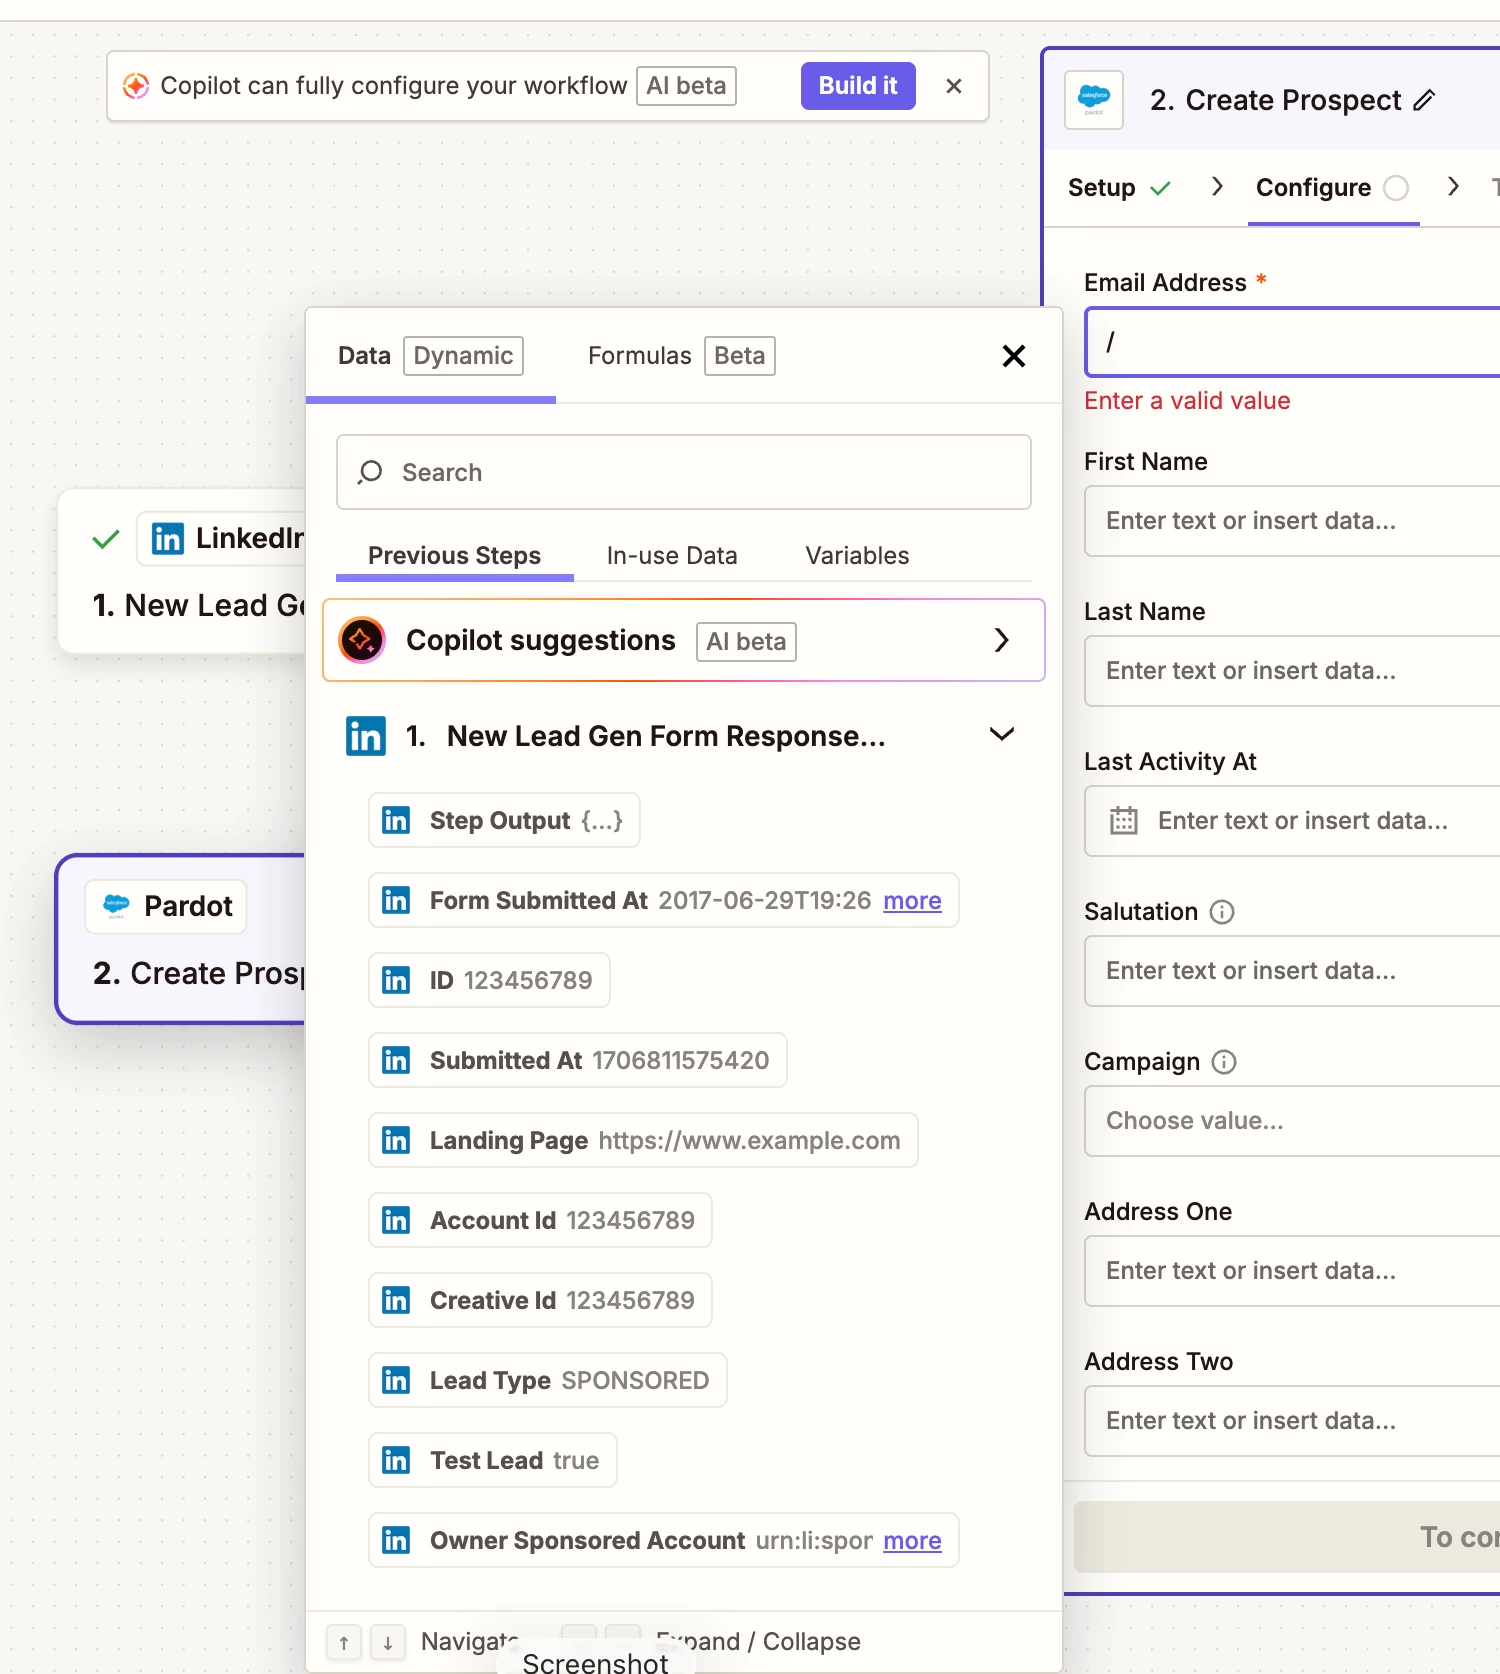Select the Previous Steps tab

(454, 556)
